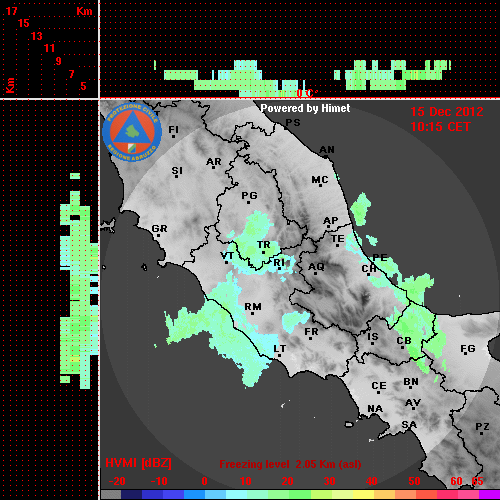Select the PE city label on the coast

380,257
